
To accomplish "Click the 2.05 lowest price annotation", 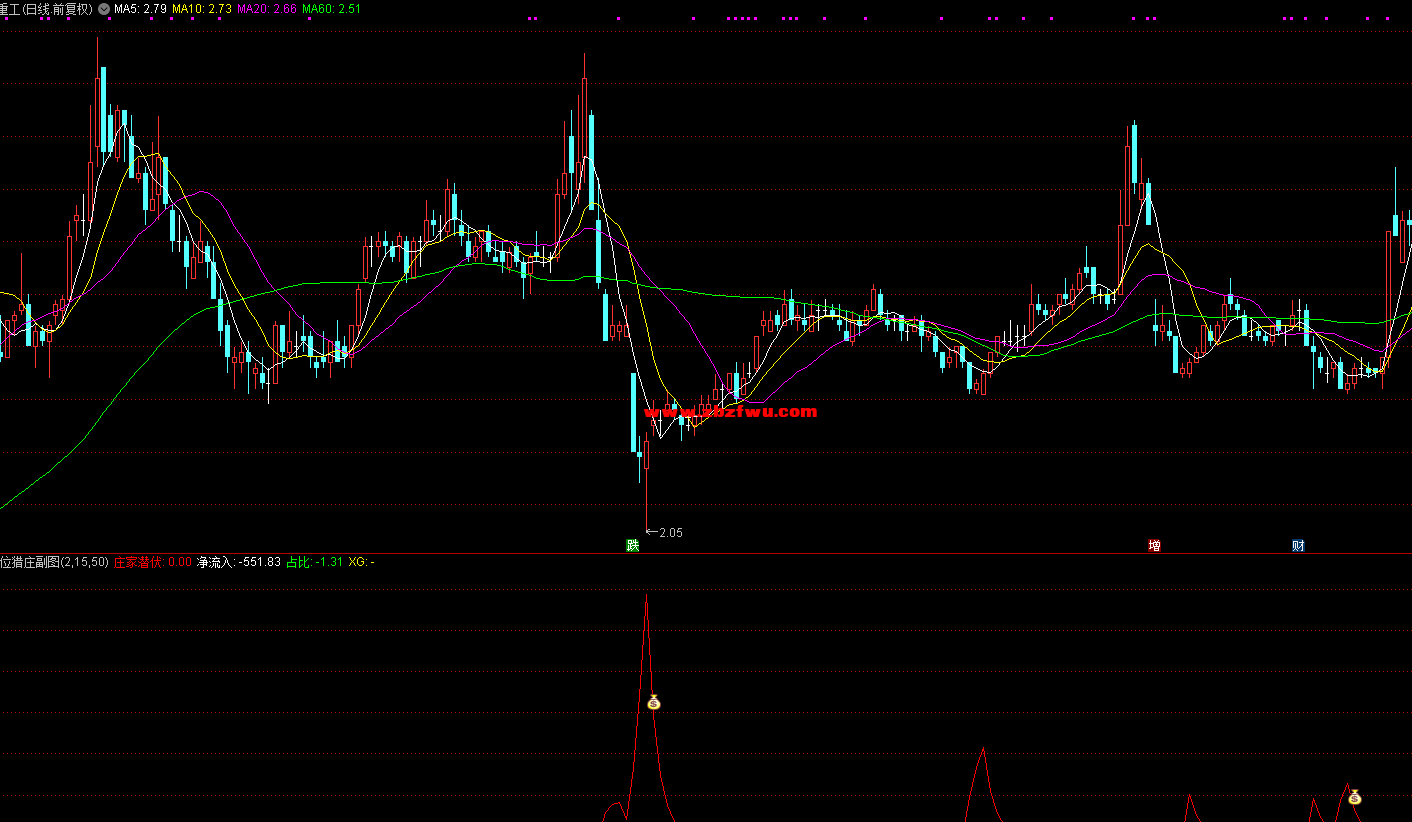I will click(x=670, y=533).
